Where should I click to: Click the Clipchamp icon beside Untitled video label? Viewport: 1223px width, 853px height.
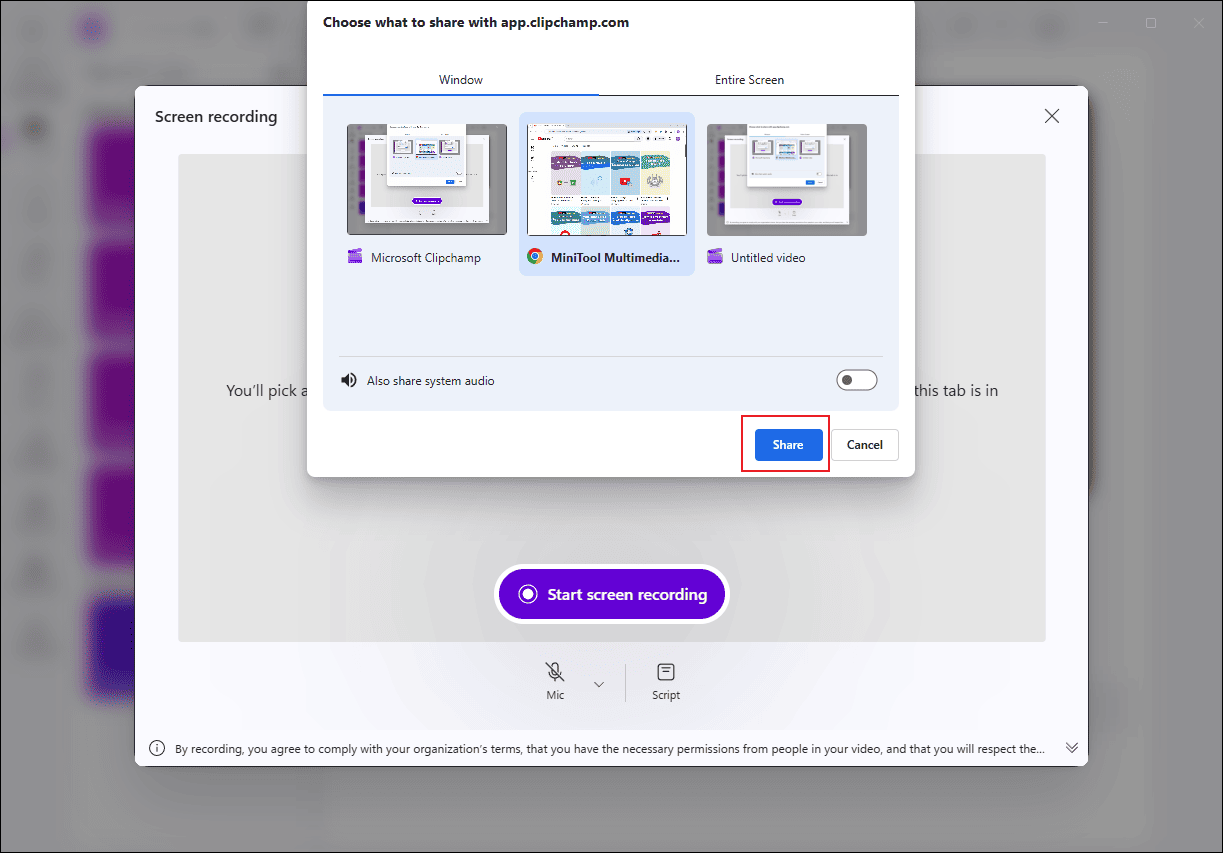click(x=715, y=257)
